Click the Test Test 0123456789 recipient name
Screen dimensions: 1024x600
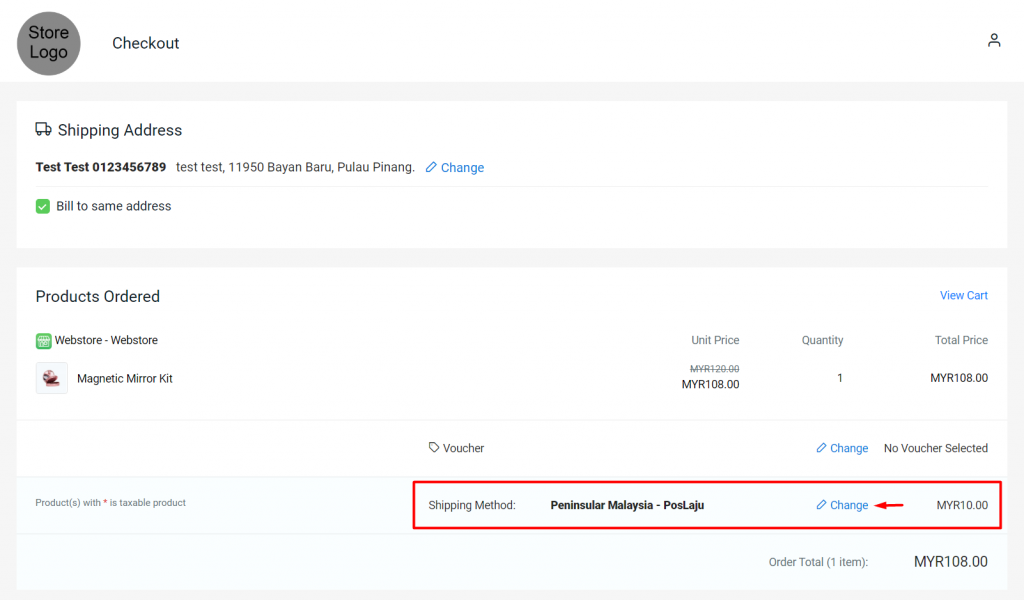[100, 167]
